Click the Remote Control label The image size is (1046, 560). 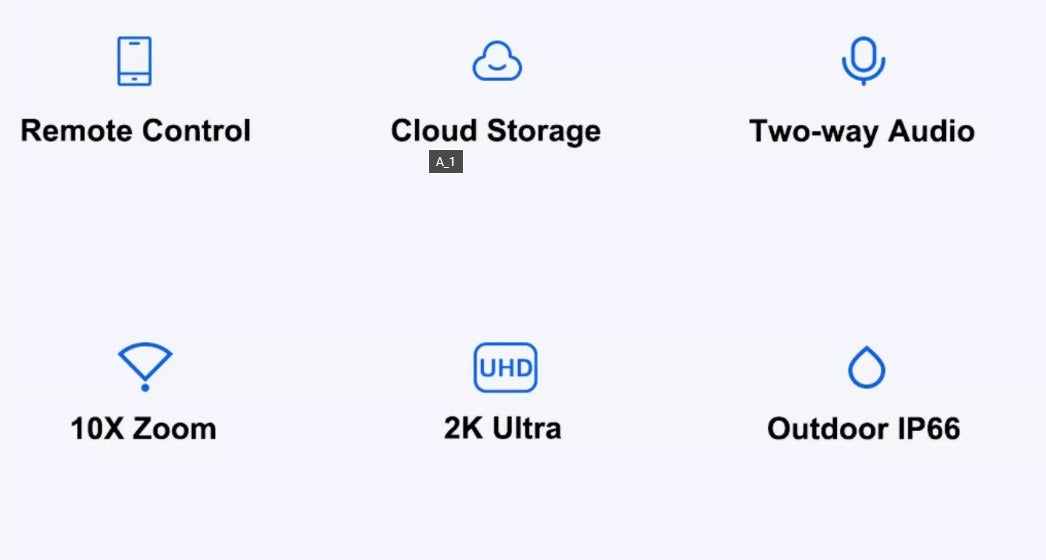(x=135, y=131)
